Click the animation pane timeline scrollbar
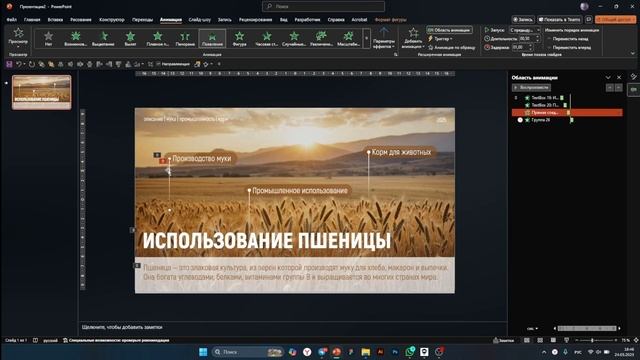Viewport: 640px width, 360px height. tap(587, 328)
